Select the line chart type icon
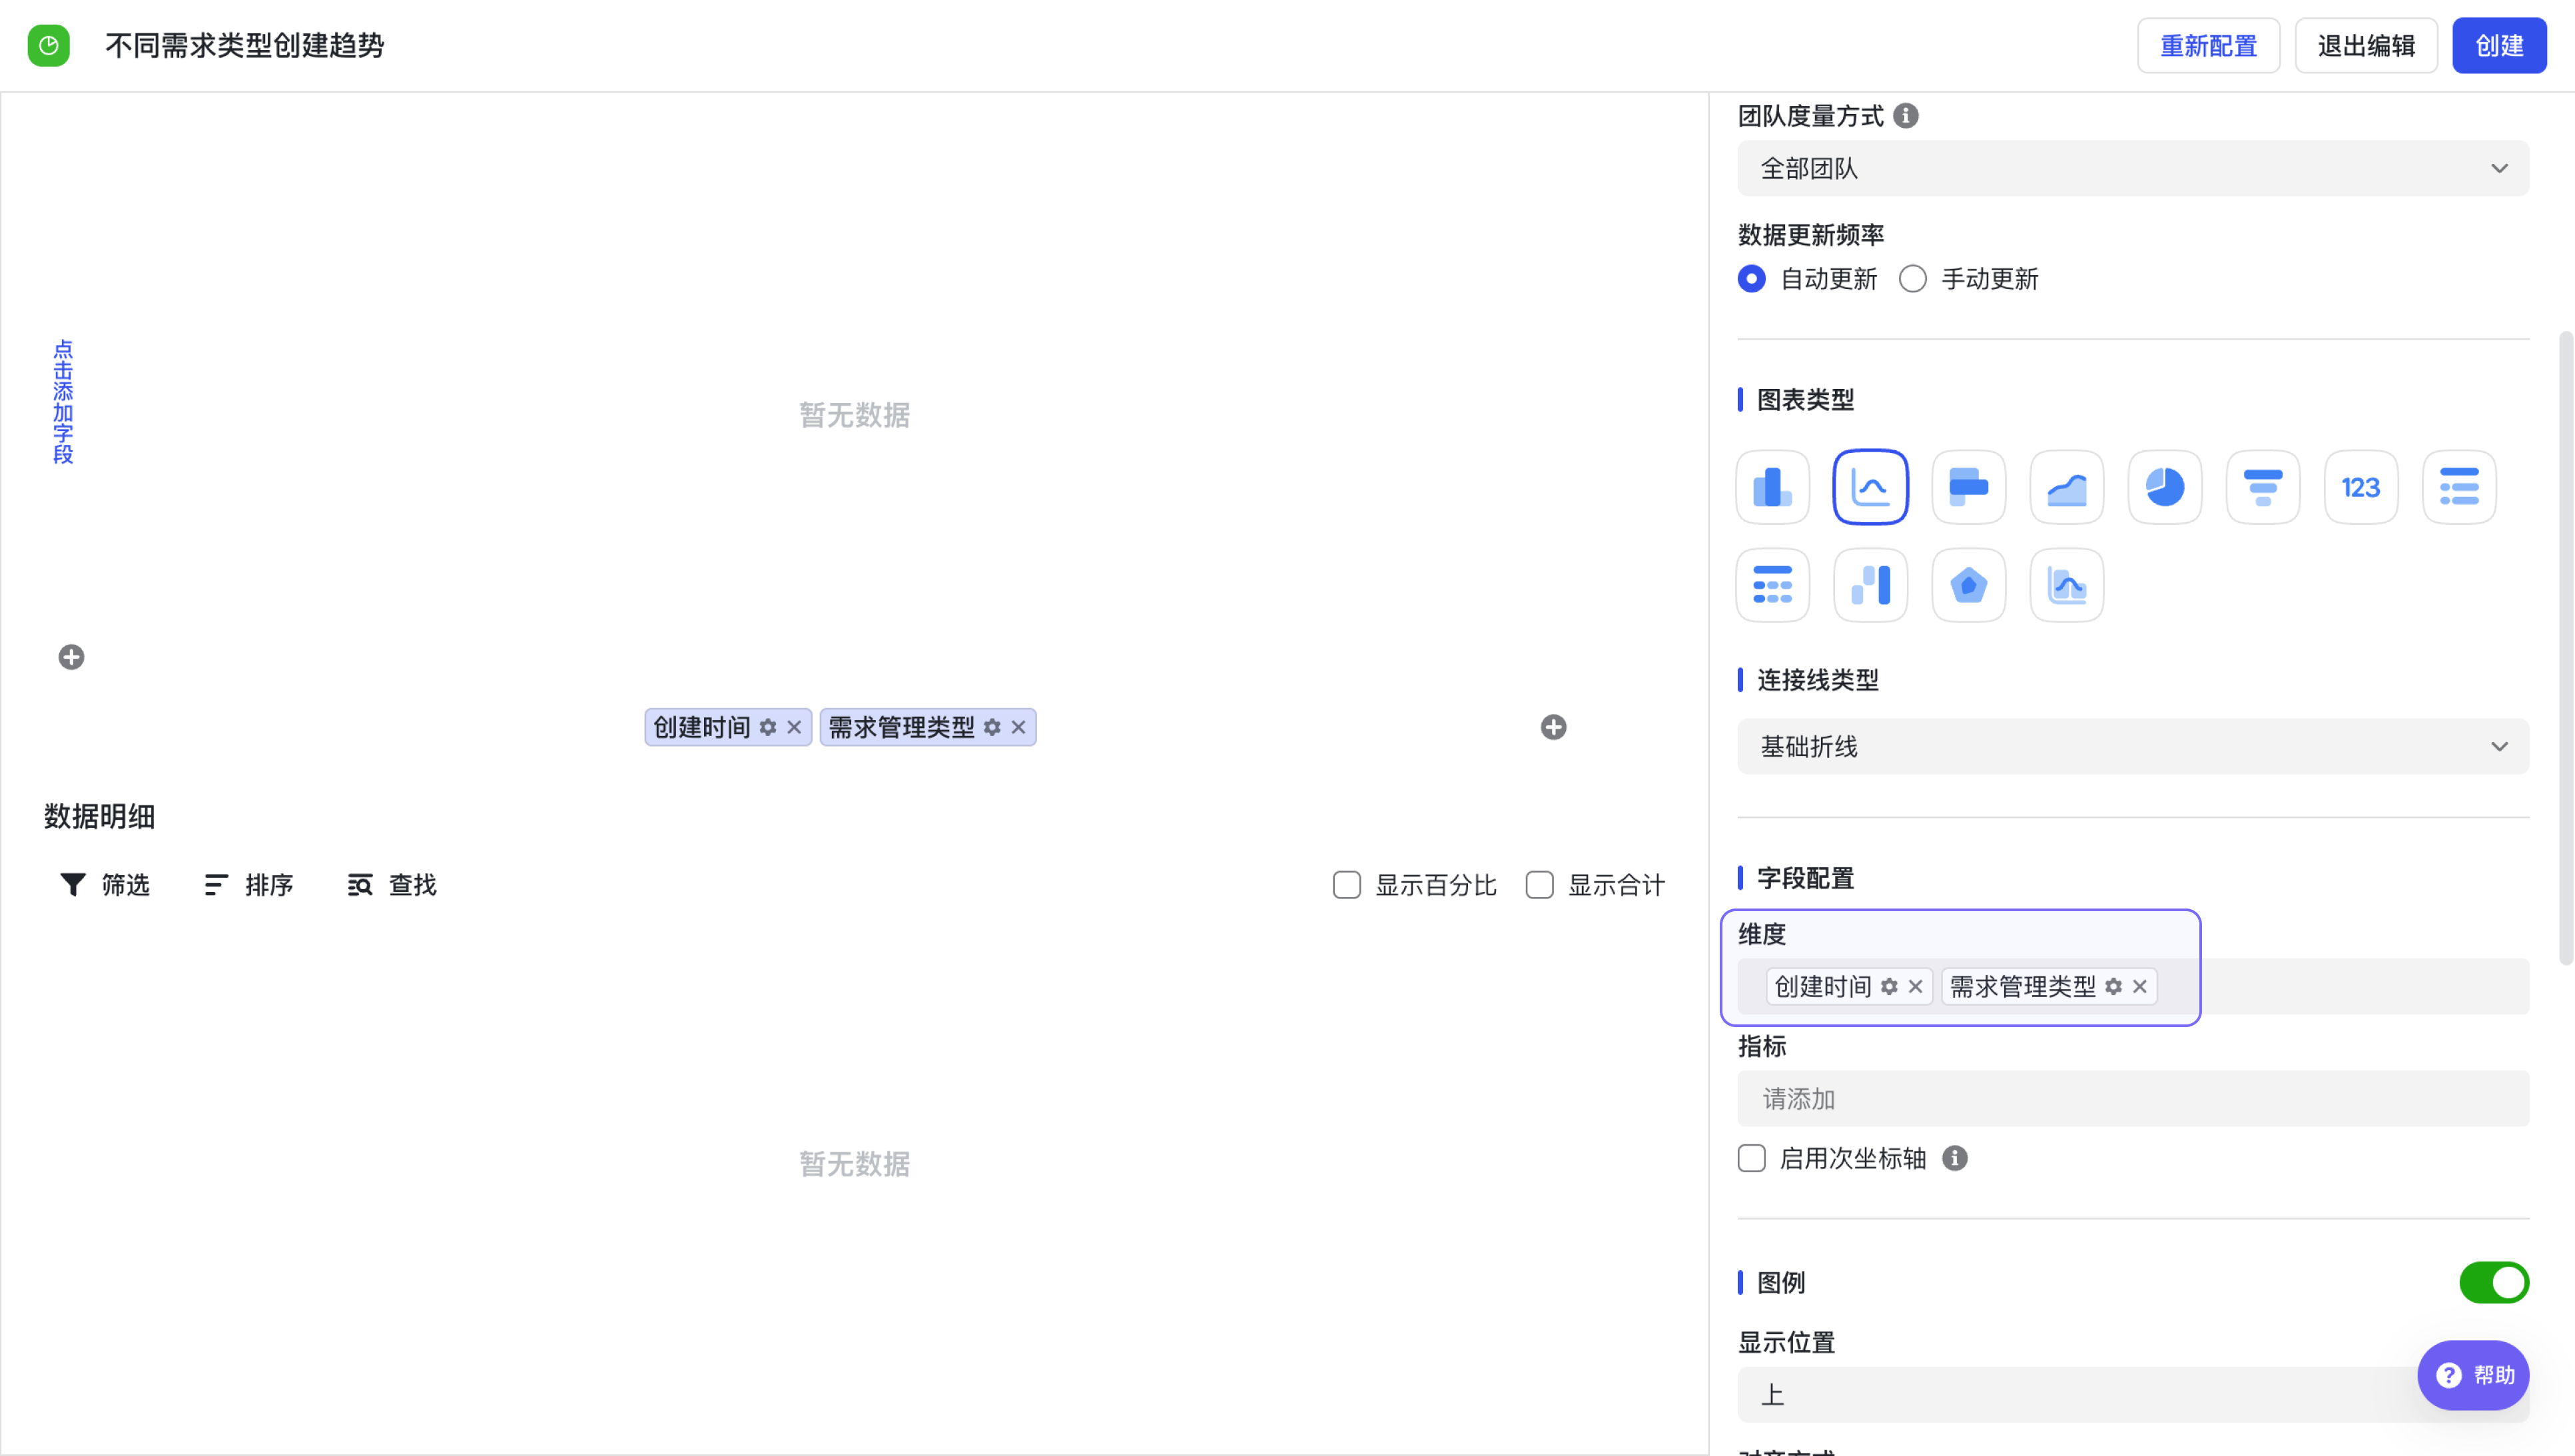 point(1870,487)
